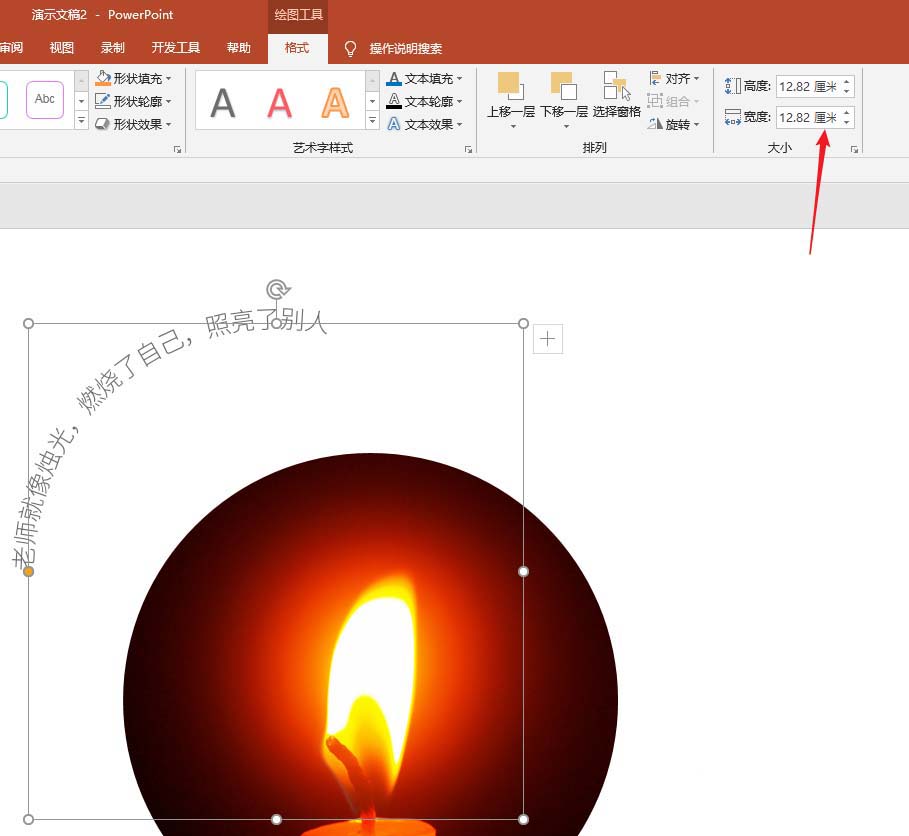
Task: Open the shape styles dialog launcher
Action: tap(177, 150)
